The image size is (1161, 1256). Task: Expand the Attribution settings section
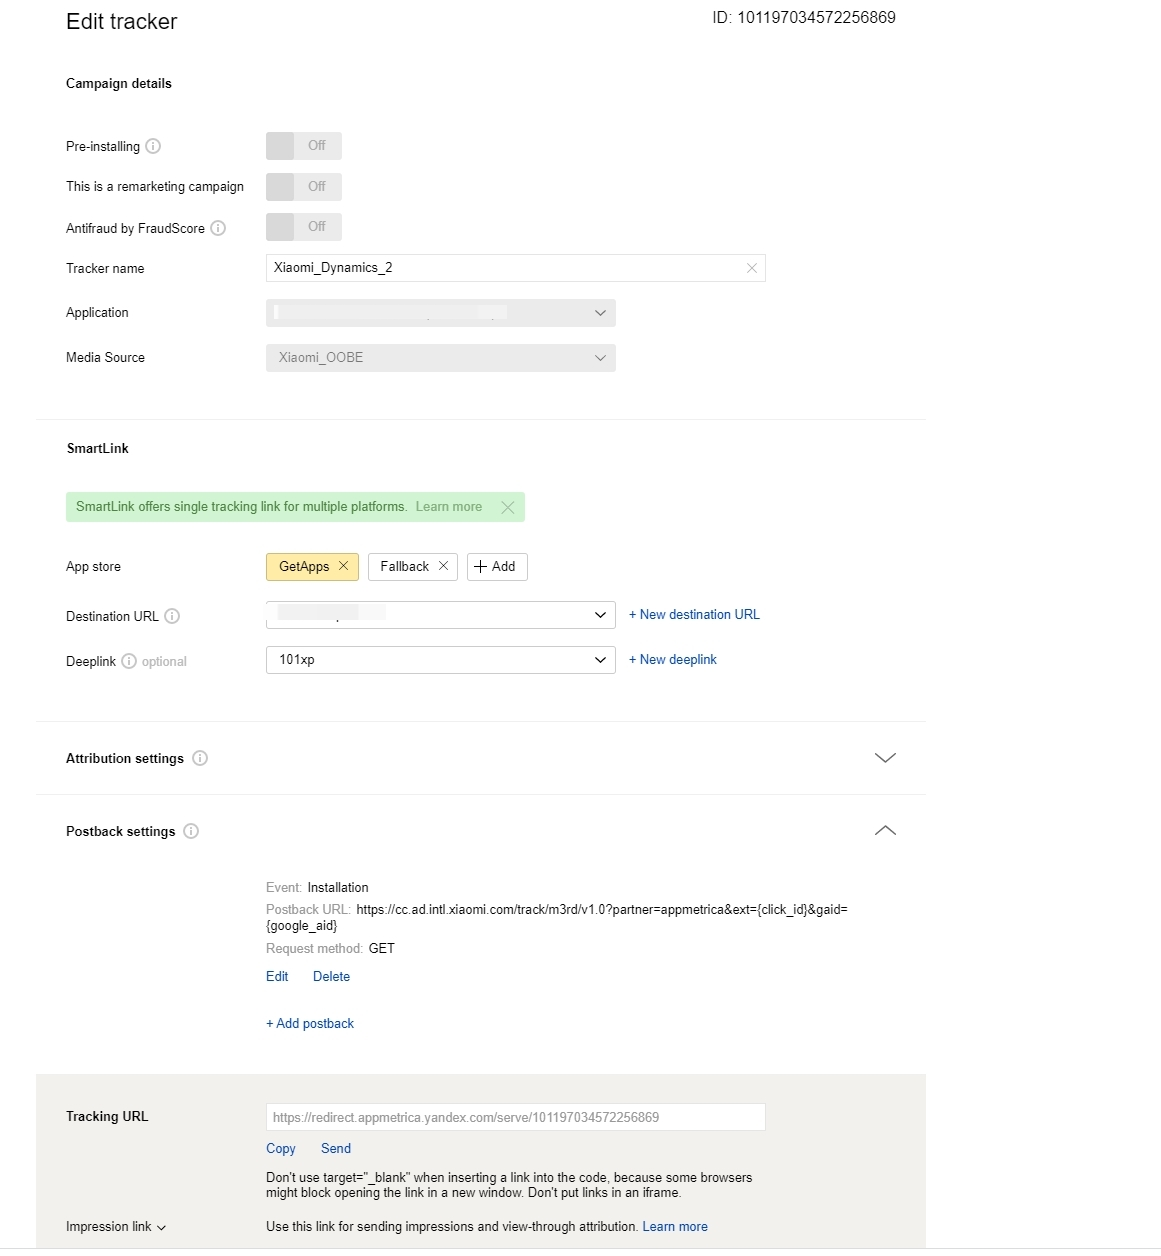click(885, 758)
